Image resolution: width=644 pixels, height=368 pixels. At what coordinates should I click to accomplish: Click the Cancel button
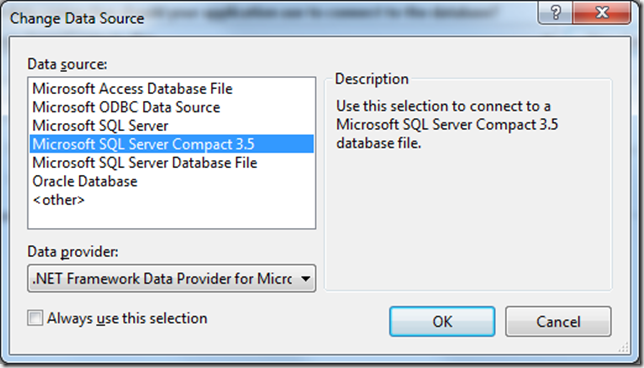pyautogui.click(x=558, y=321)
